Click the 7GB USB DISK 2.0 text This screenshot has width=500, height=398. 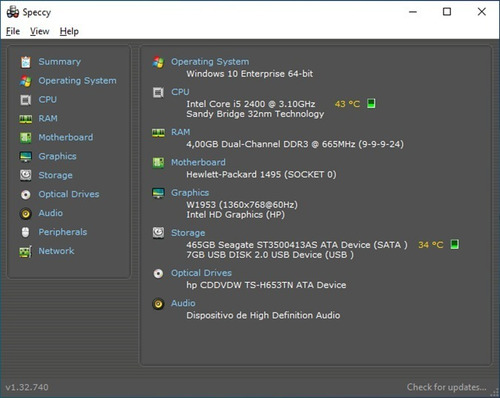tap(270, 255)
